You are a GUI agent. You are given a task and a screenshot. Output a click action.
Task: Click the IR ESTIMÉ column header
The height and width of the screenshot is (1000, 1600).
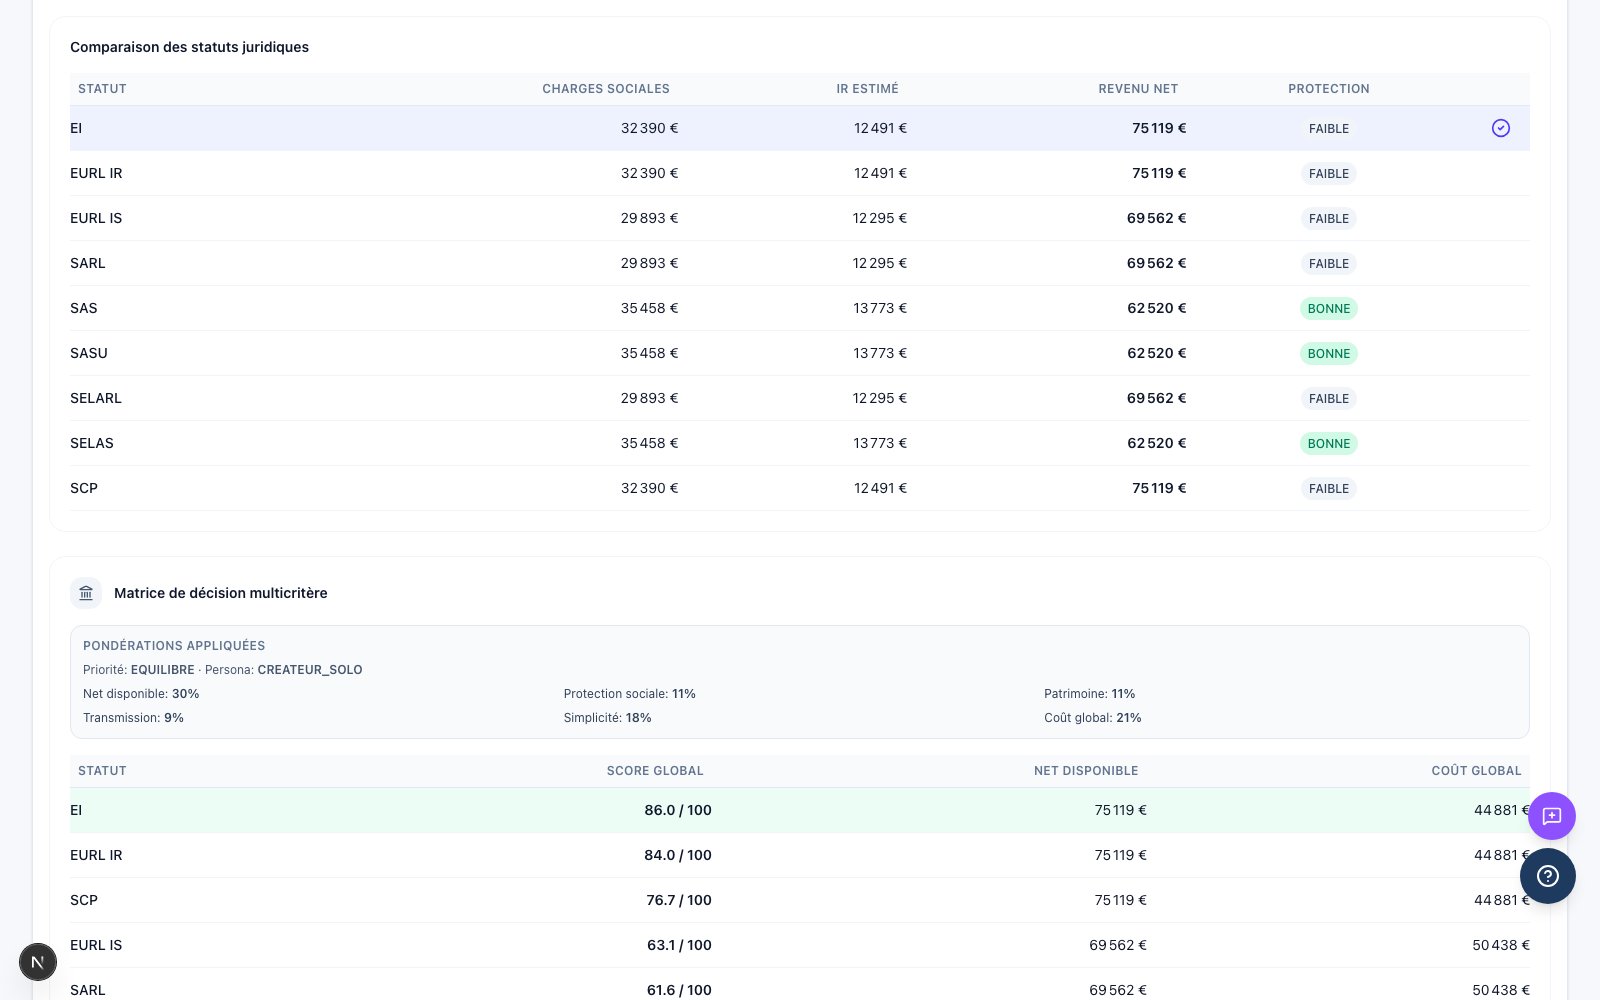point(867,89)
